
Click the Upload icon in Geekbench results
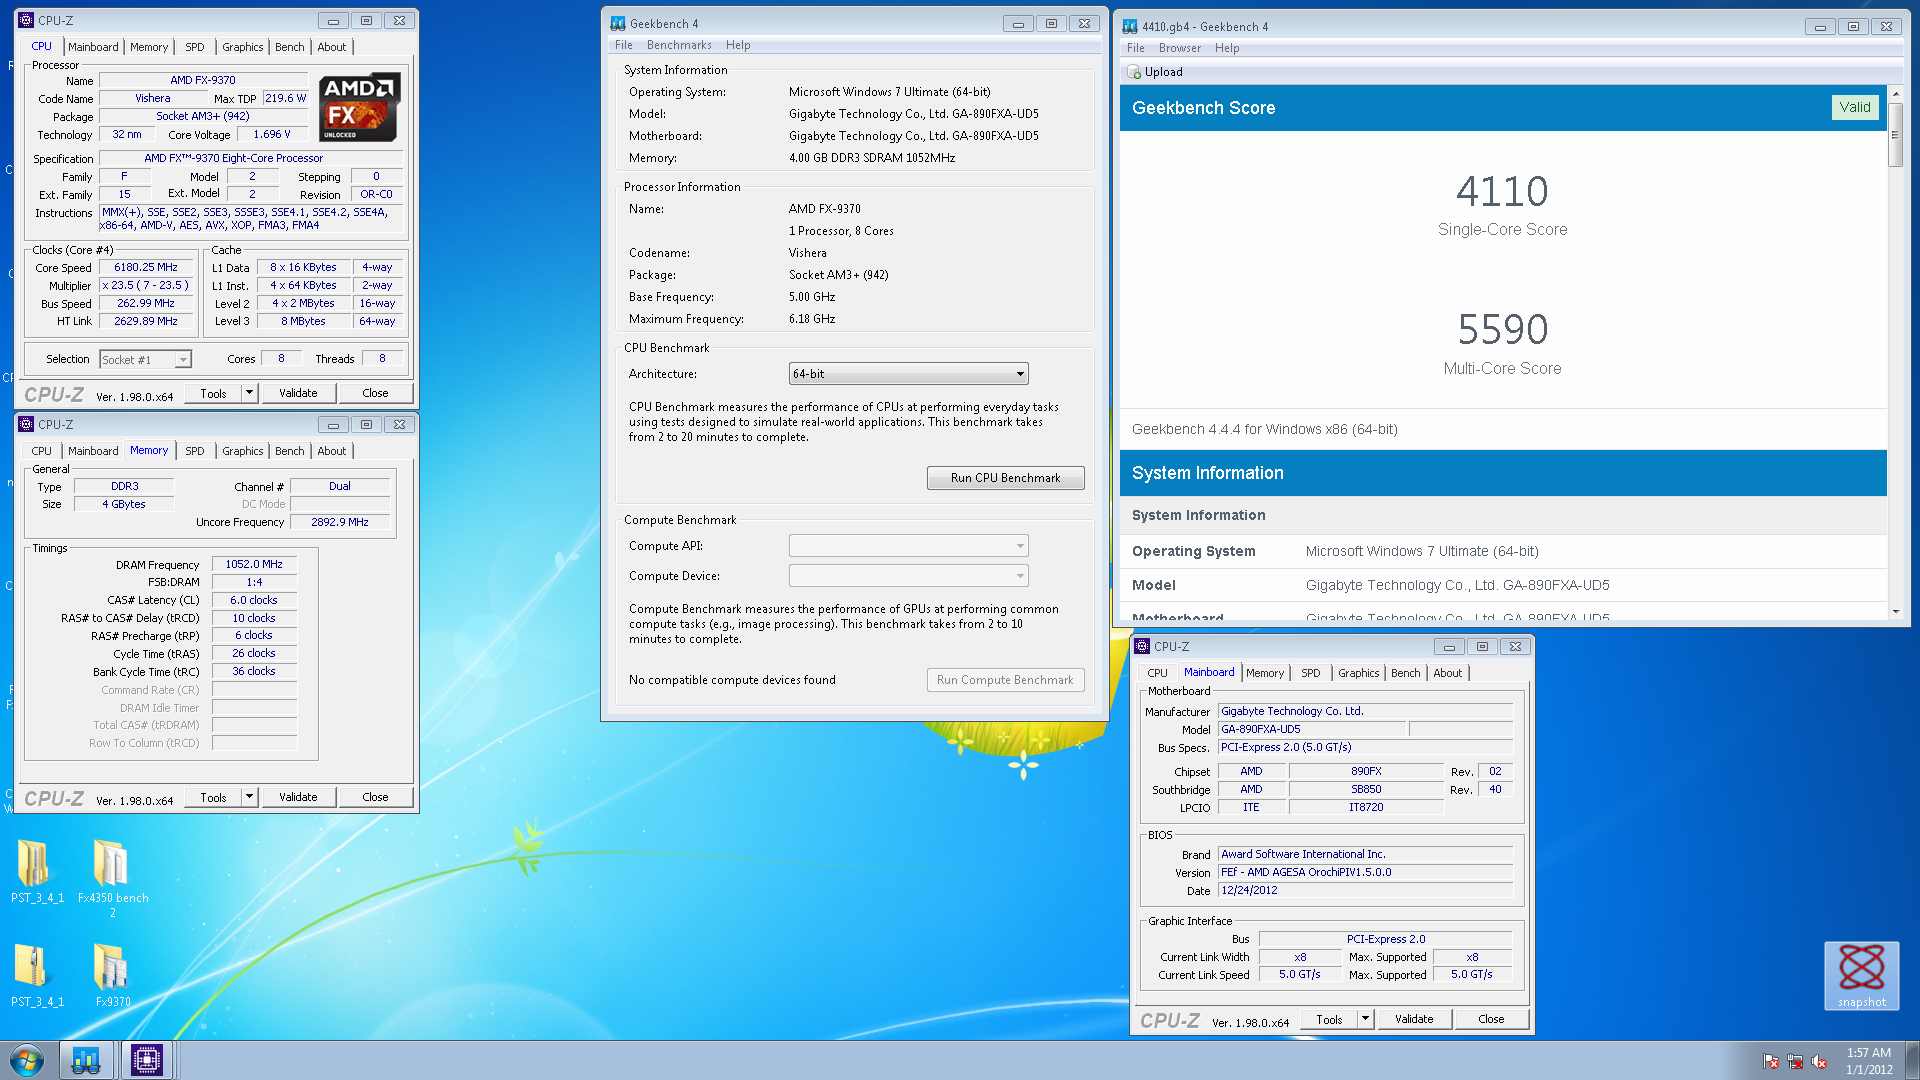tap(1134, 72)
